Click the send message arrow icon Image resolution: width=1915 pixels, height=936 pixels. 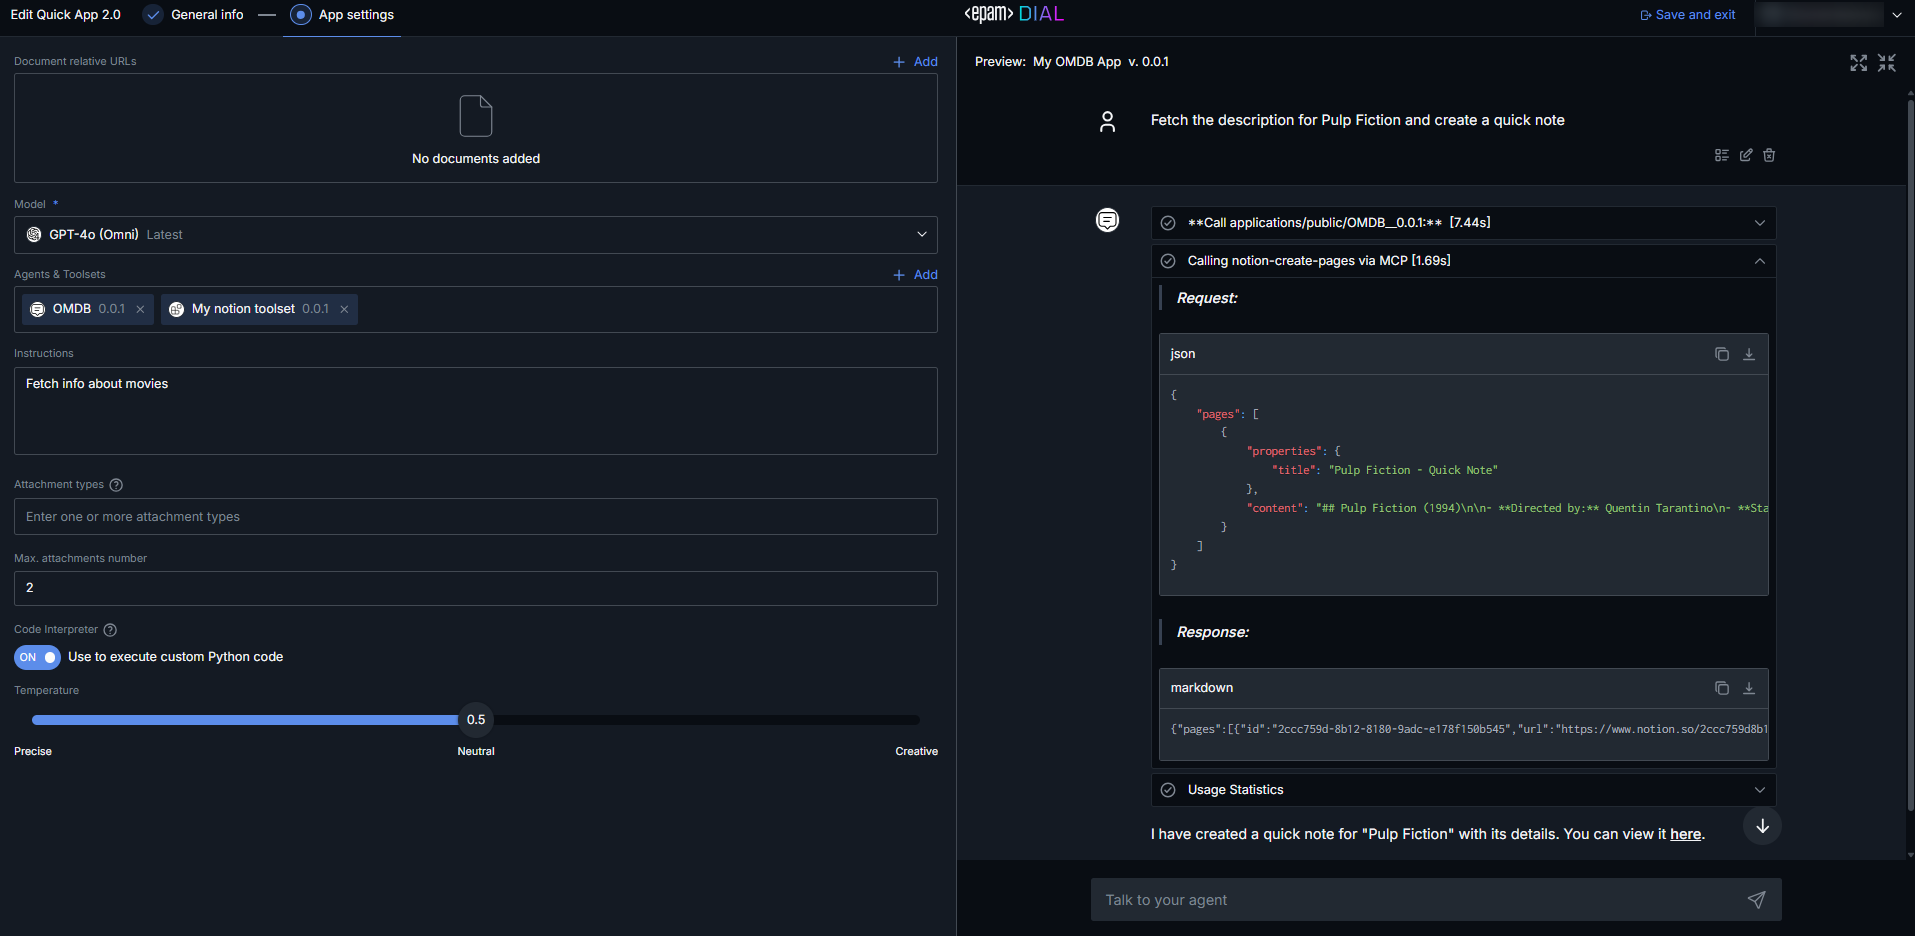[x=1756, y=900]
